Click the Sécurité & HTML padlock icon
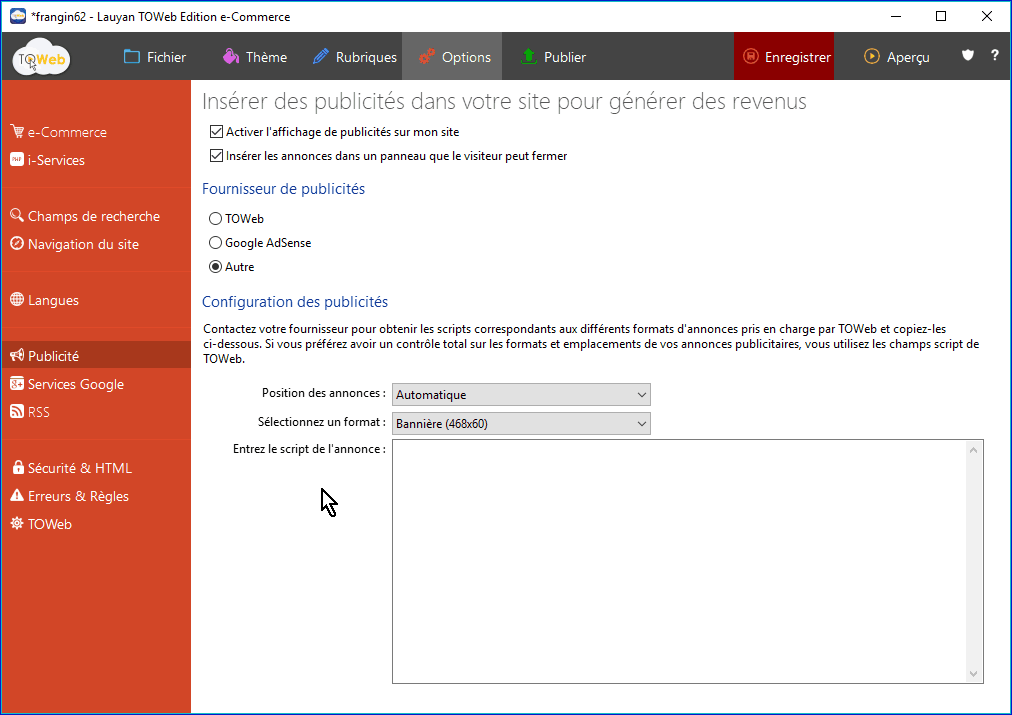 point(17,468)
